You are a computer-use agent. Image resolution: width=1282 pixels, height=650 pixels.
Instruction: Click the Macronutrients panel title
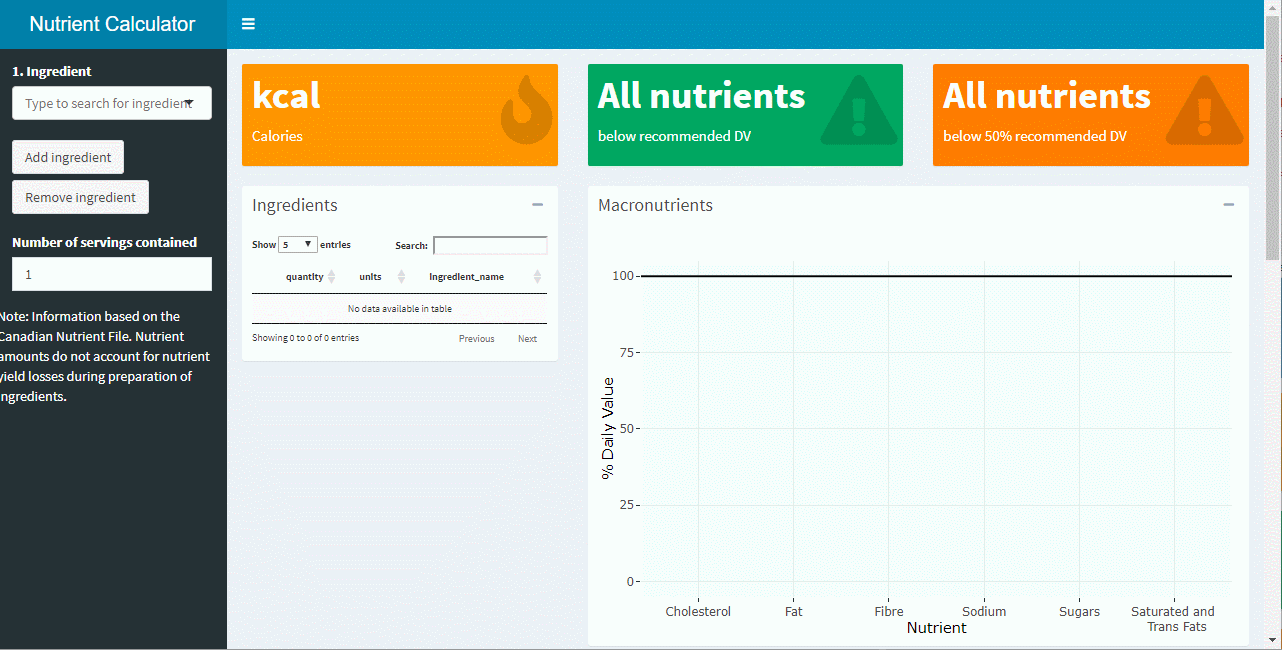655,205
